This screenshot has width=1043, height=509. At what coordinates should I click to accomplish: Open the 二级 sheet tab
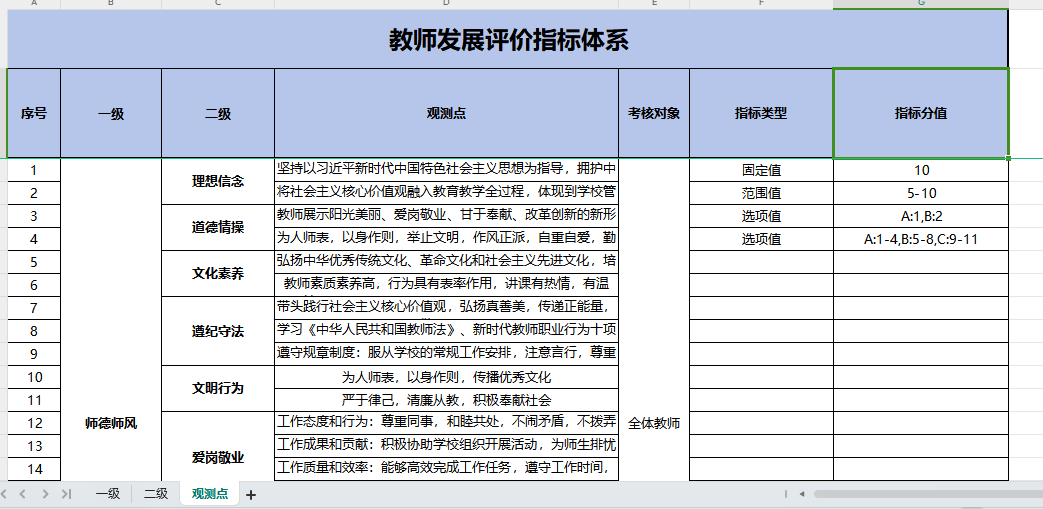155,494
